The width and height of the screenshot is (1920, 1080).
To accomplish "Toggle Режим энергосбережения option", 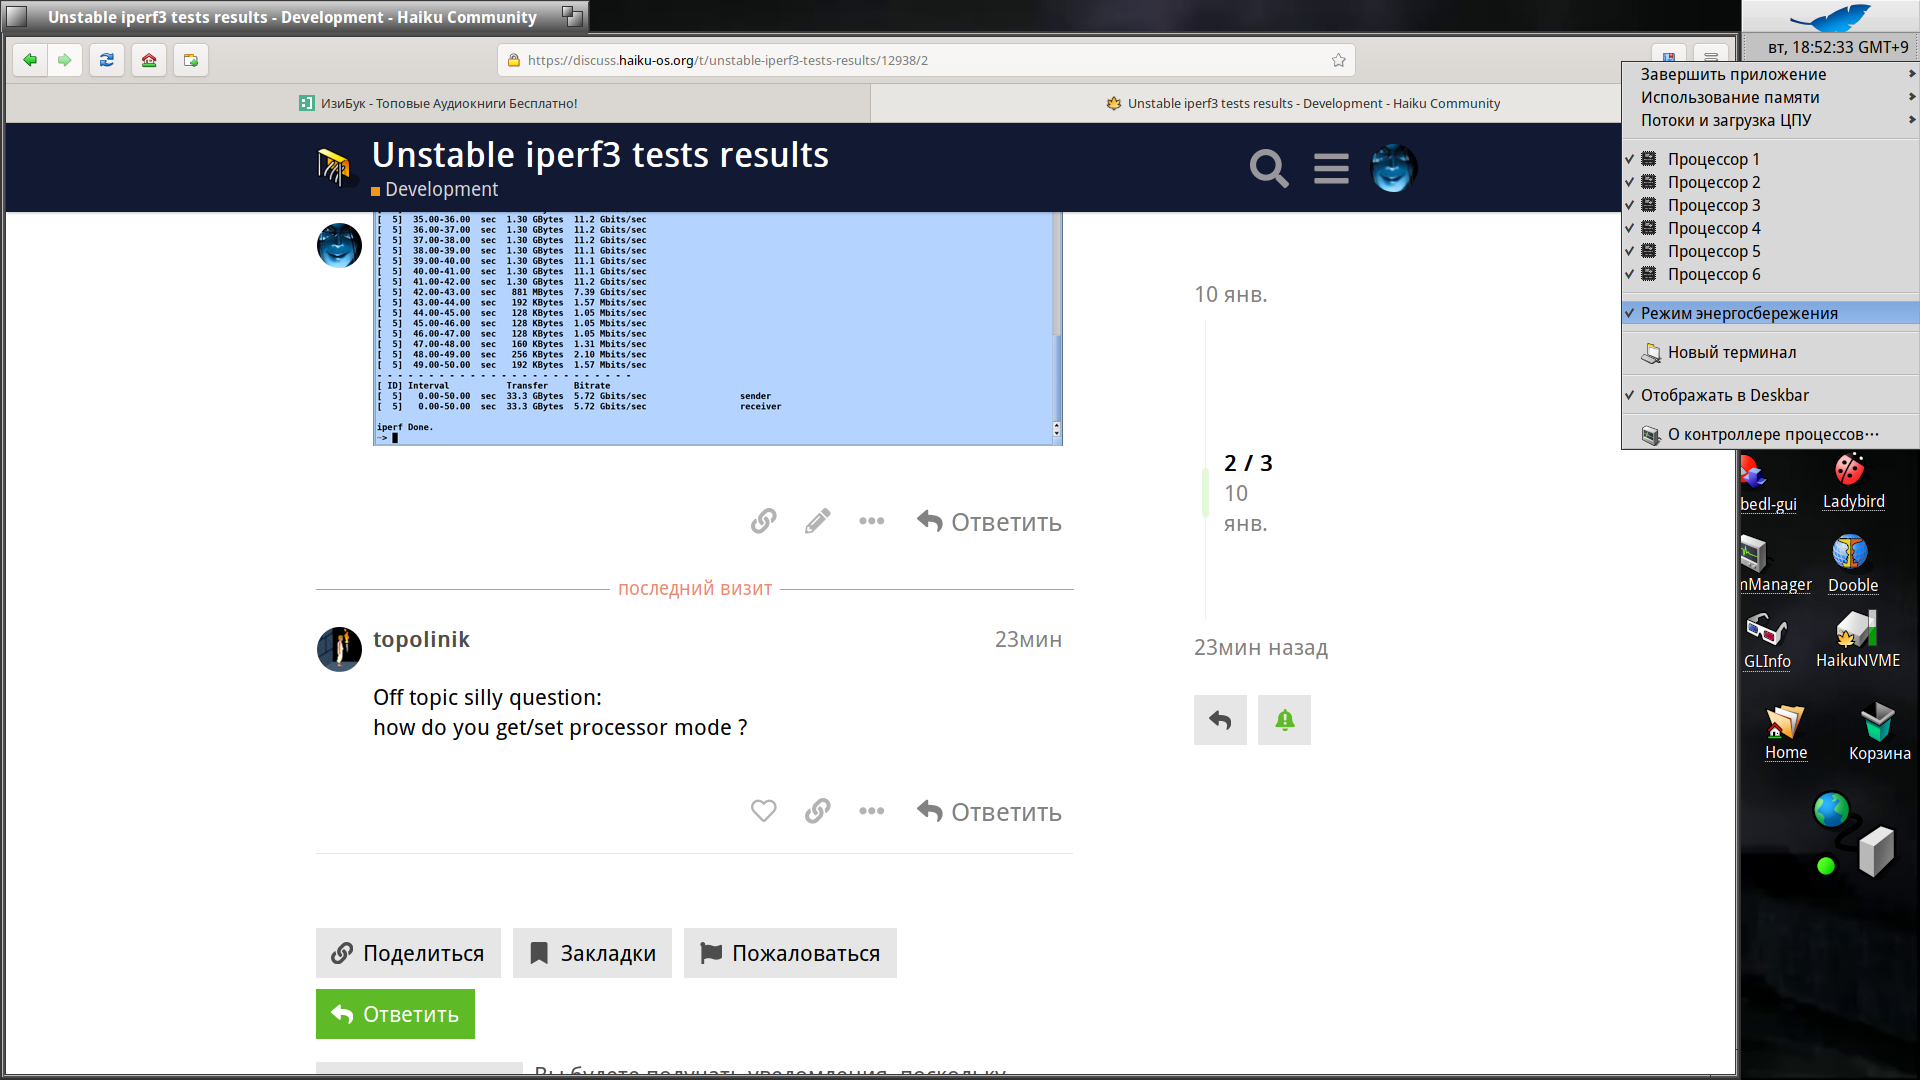I will point(1770,313).
